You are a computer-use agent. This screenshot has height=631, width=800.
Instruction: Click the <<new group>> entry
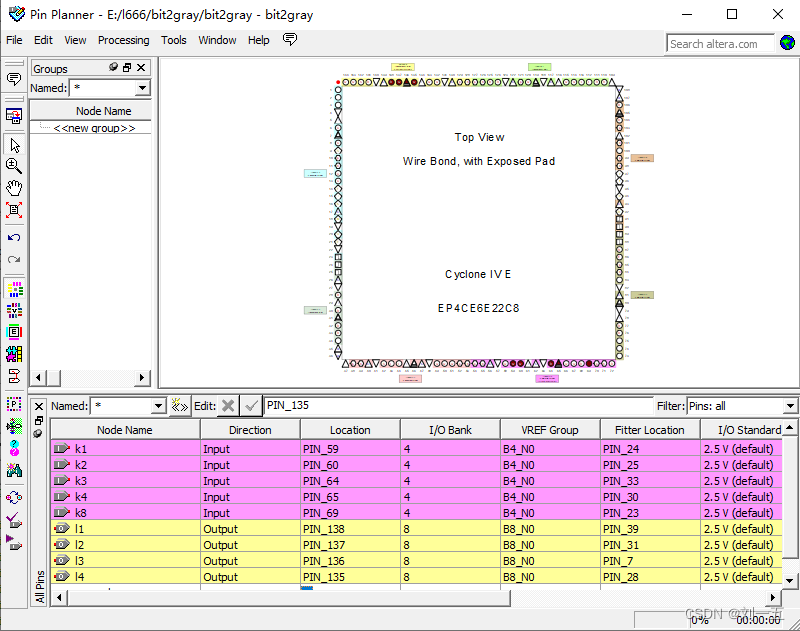(x=94, y=128)
